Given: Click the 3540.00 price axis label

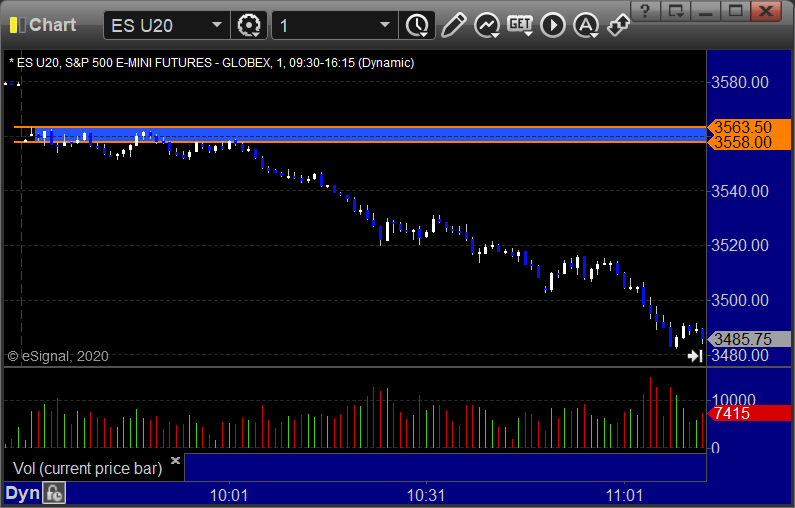Looking at the screenshot, I should (740, 191).
